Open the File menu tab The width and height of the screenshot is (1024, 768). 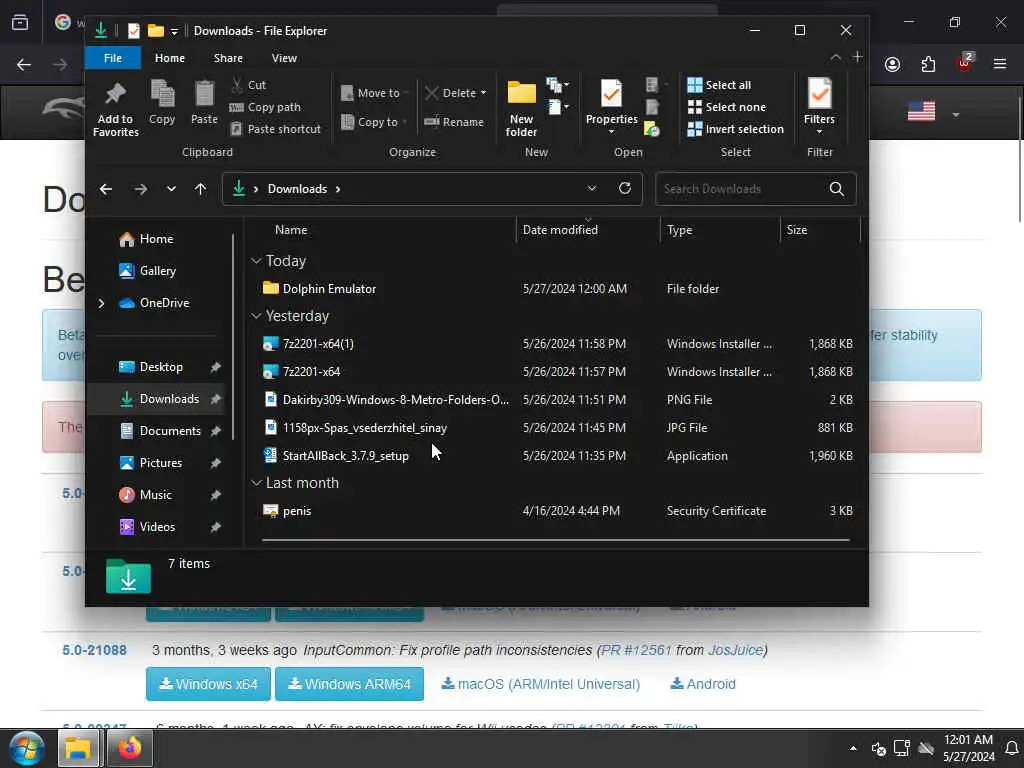(113, 58)
